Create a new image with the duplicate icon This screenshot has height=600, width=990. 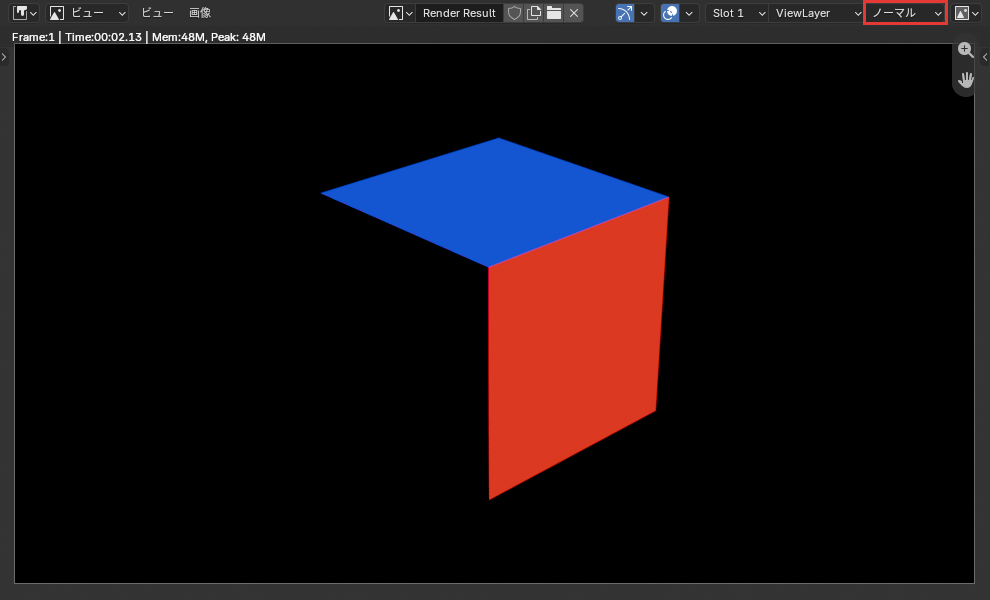point(534,13)
